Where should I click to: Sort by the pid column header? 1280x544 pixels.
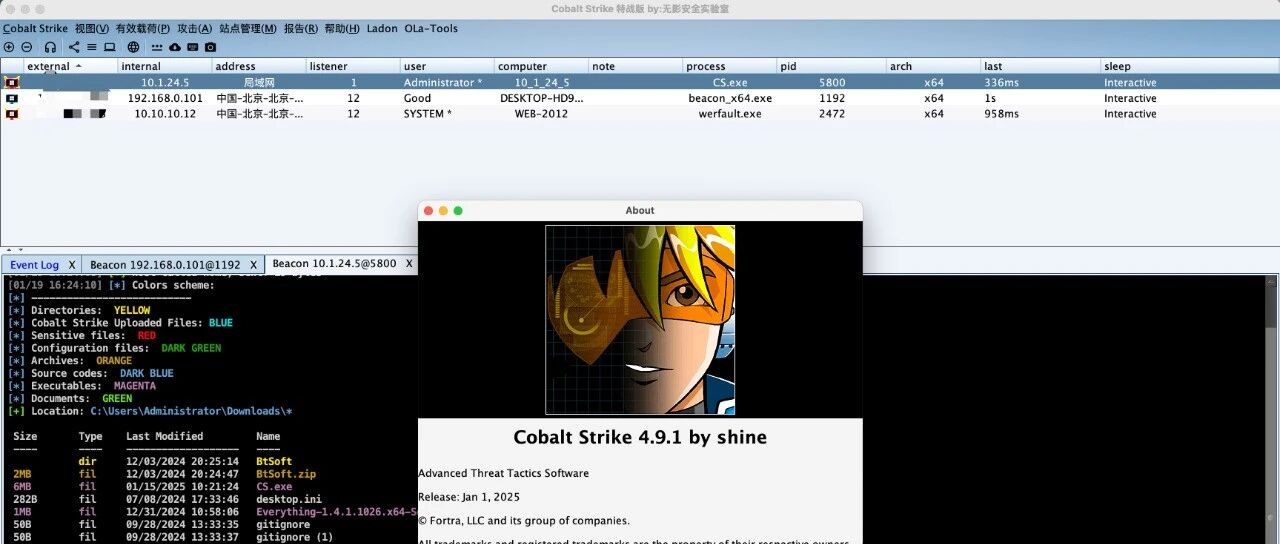[832, 66]
